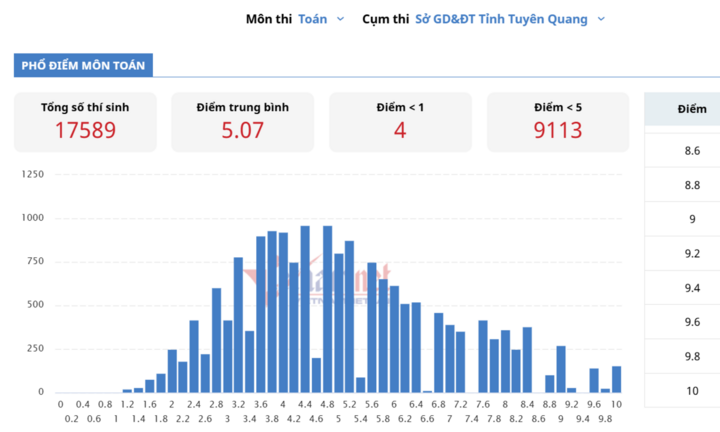Click the Điểm trung bình 5.07 card
Screen dimensions: 720x432
click(x=242, y=122)
